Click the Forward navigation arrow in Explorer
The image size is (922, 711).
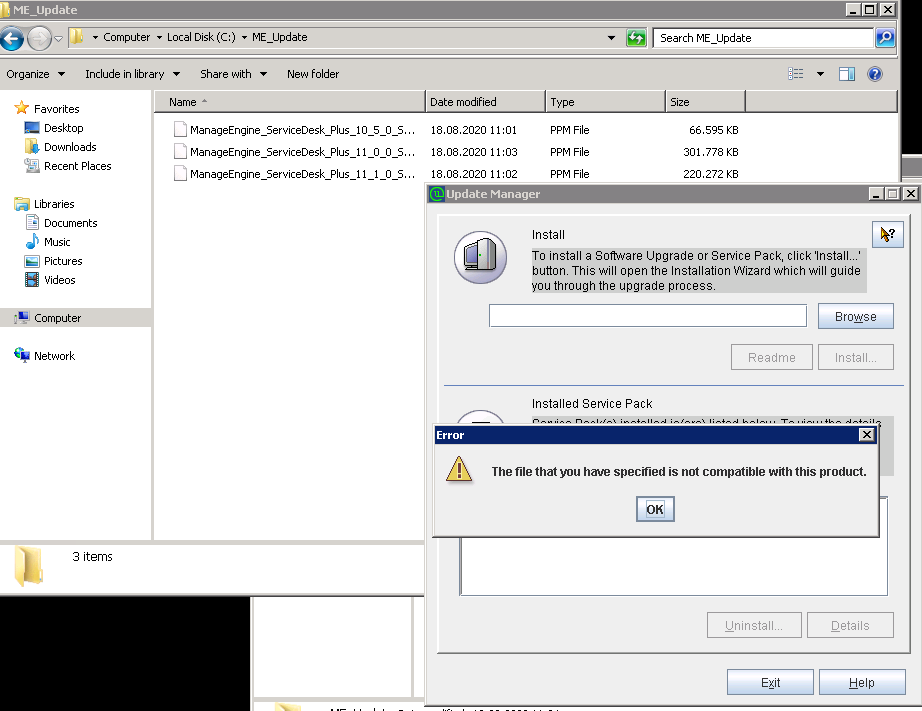(x=39, y=39)
